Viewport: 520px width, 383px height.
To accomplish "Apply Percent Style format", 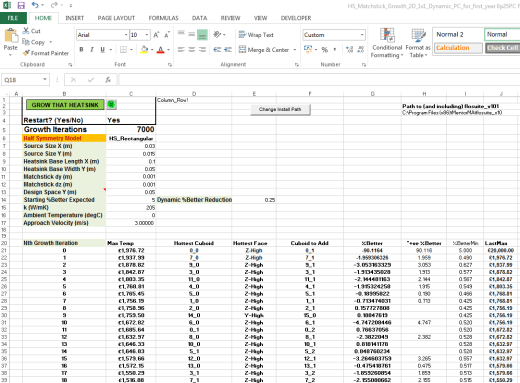I will 324,50.
